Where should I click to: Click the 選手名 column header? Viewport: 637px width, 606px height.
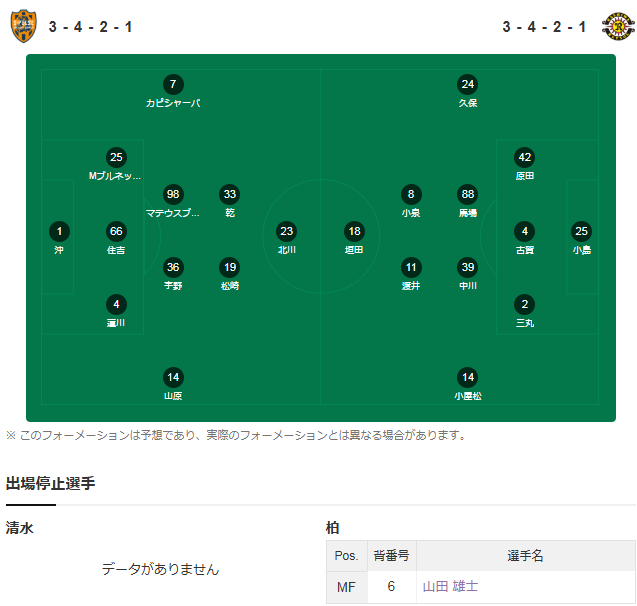[525, 556]
